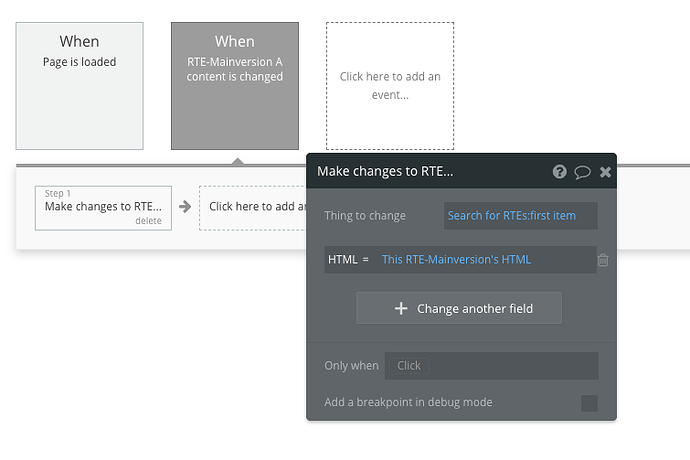
Task: Select Step 1 Make changes to RTE action
Action: 103,208
